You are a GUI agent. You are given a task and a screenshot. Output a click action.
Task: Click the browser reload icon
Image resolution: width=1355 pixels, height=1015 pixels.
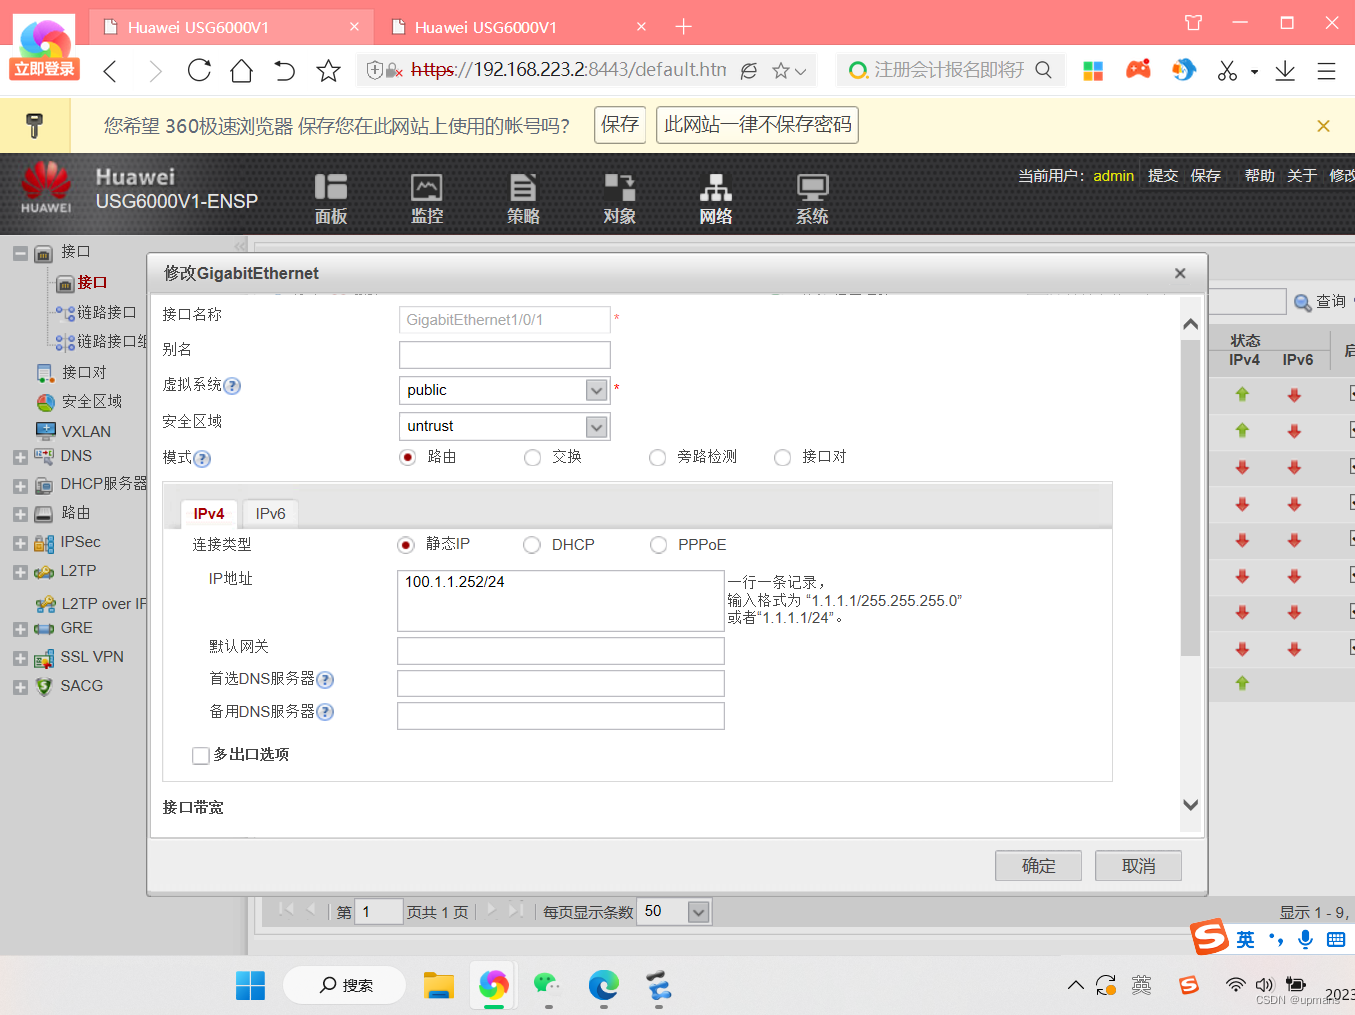[x=199, y=70]
